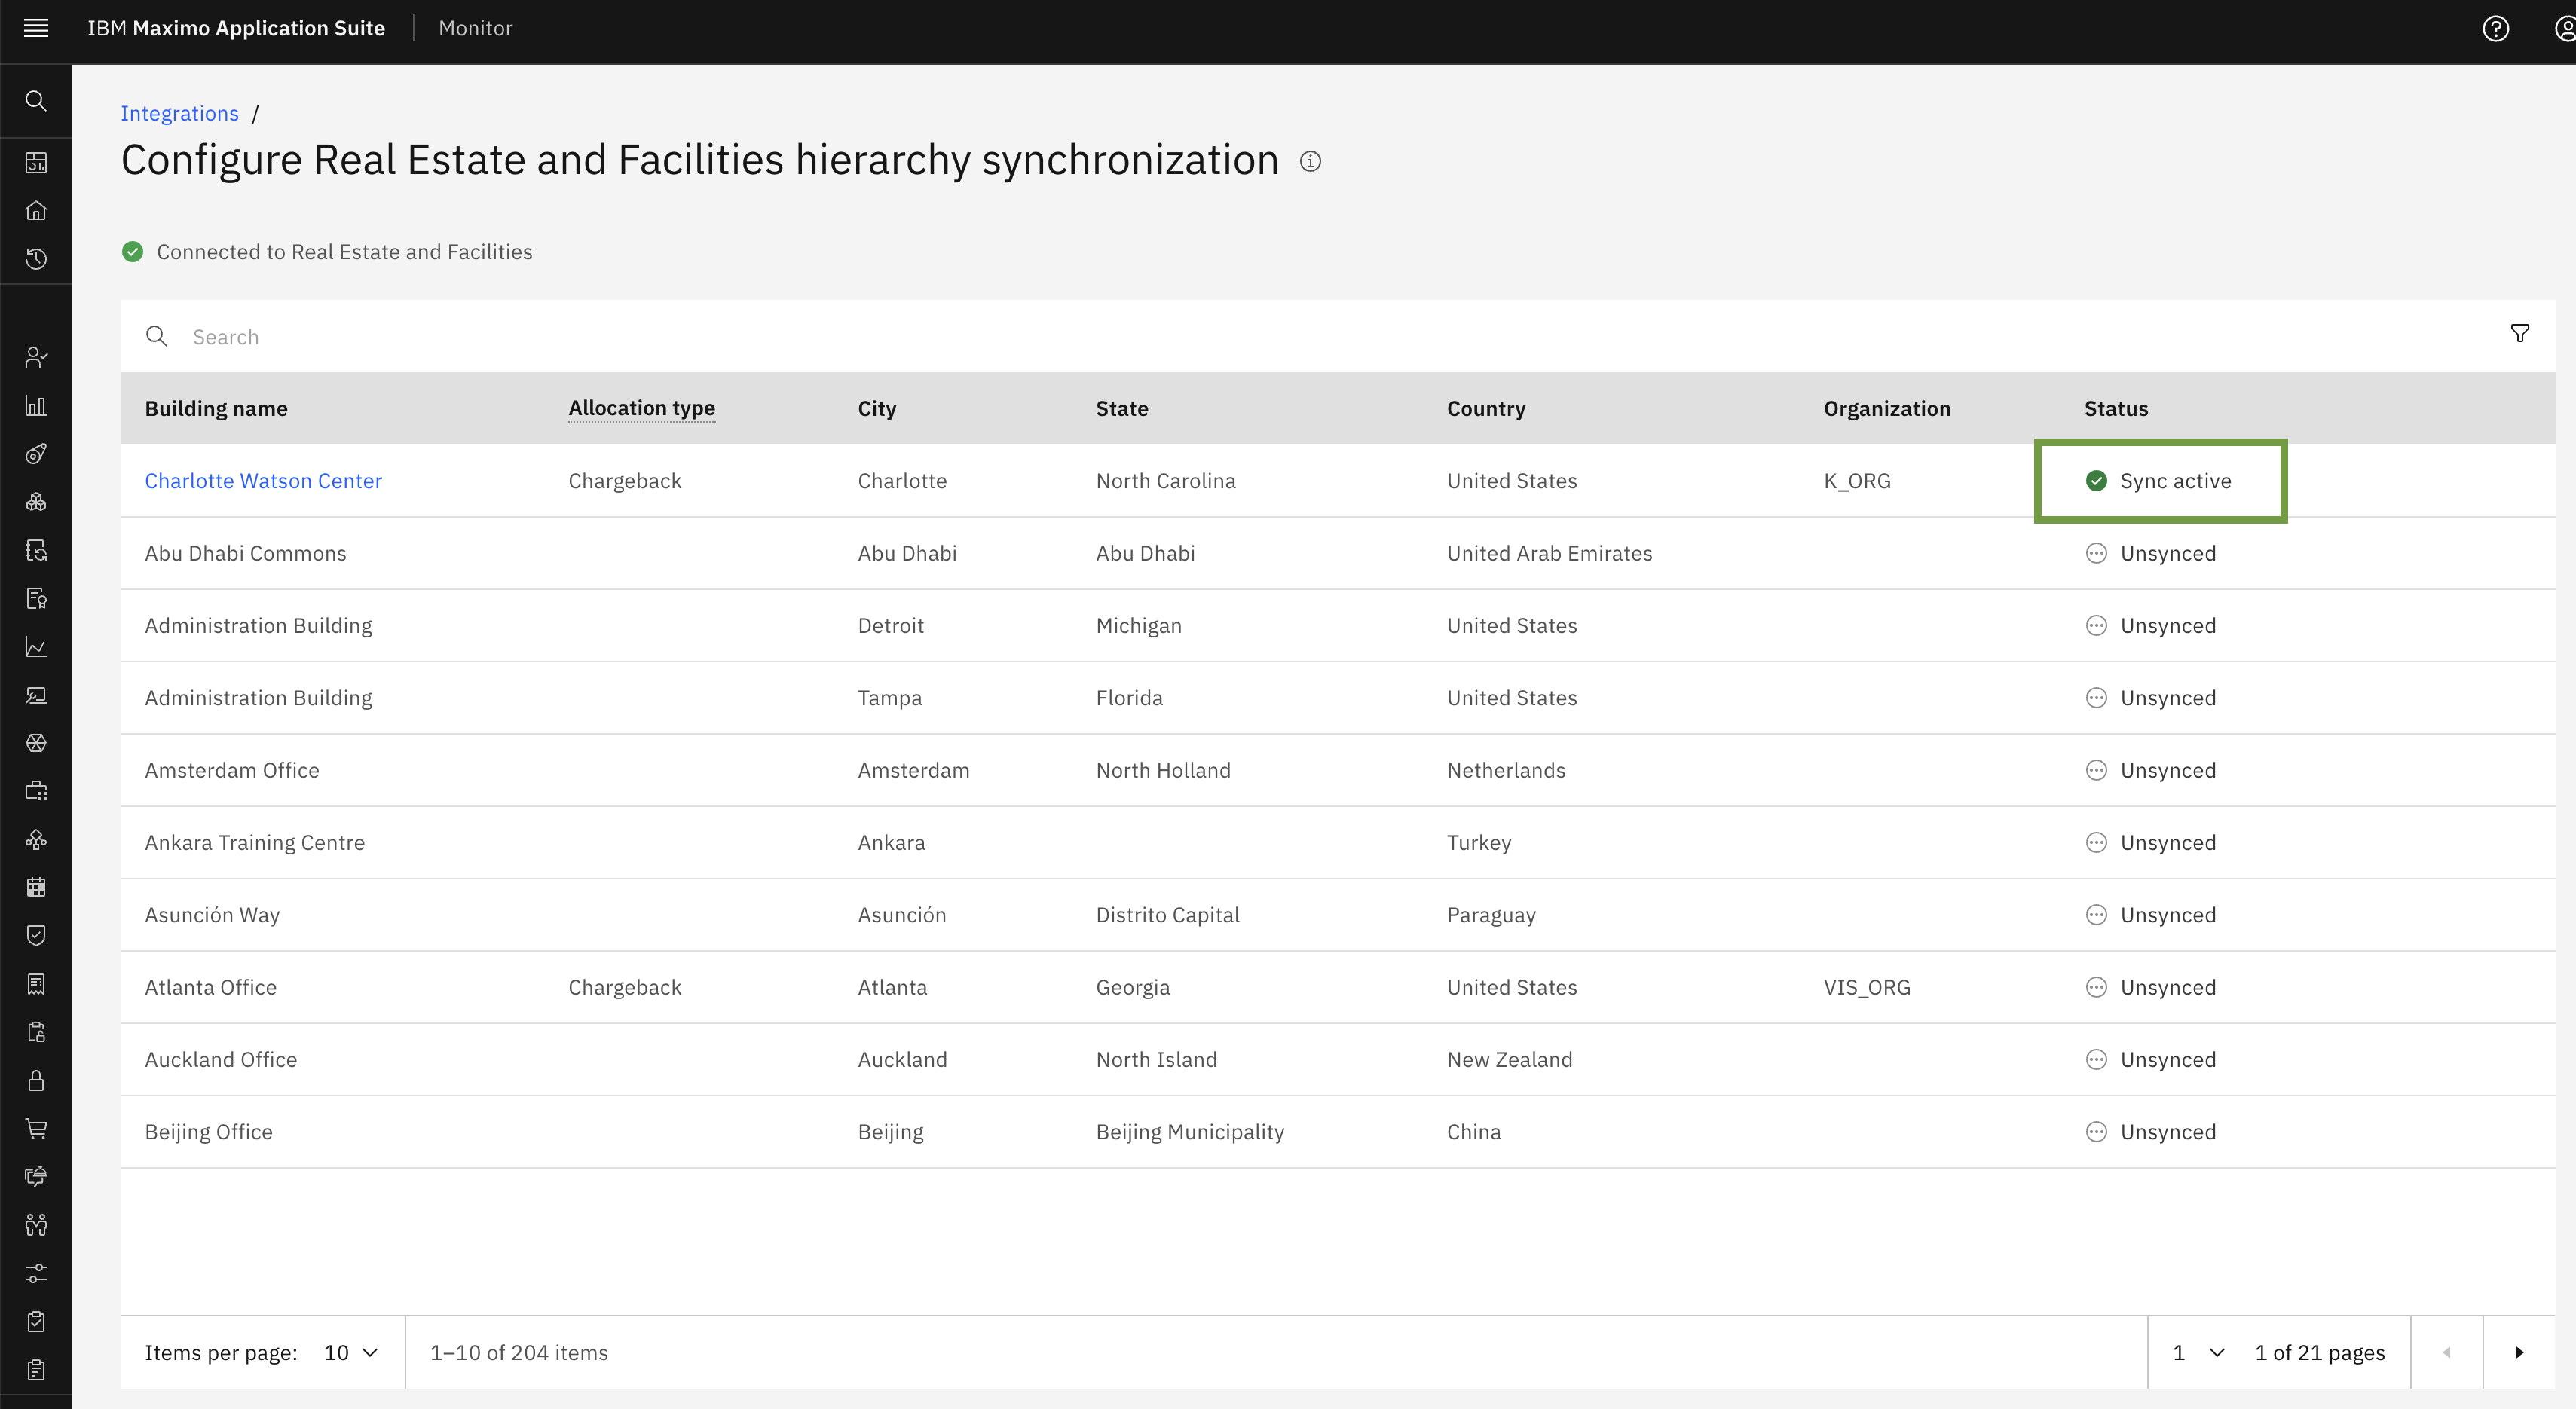The image size is (2576, 1409).
Task: Open the clipboard list sidebar icon
Action: (x=36, y=1369)
